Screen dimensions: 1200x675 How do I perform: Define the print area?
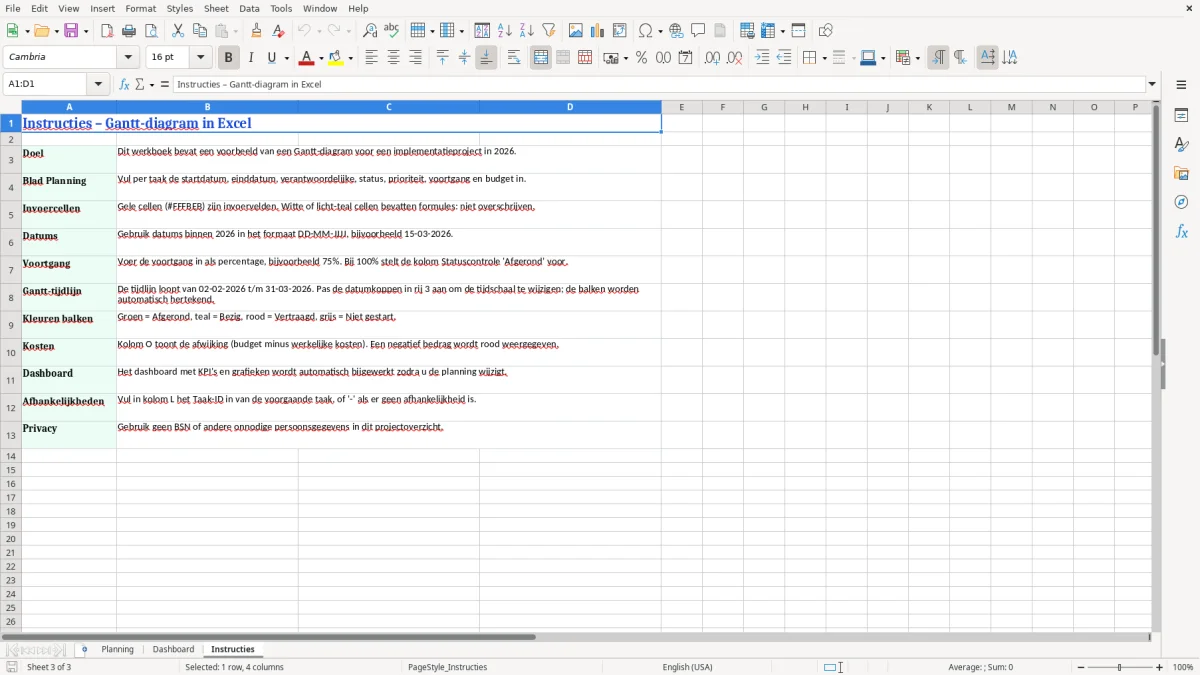[x=747, y=31]
